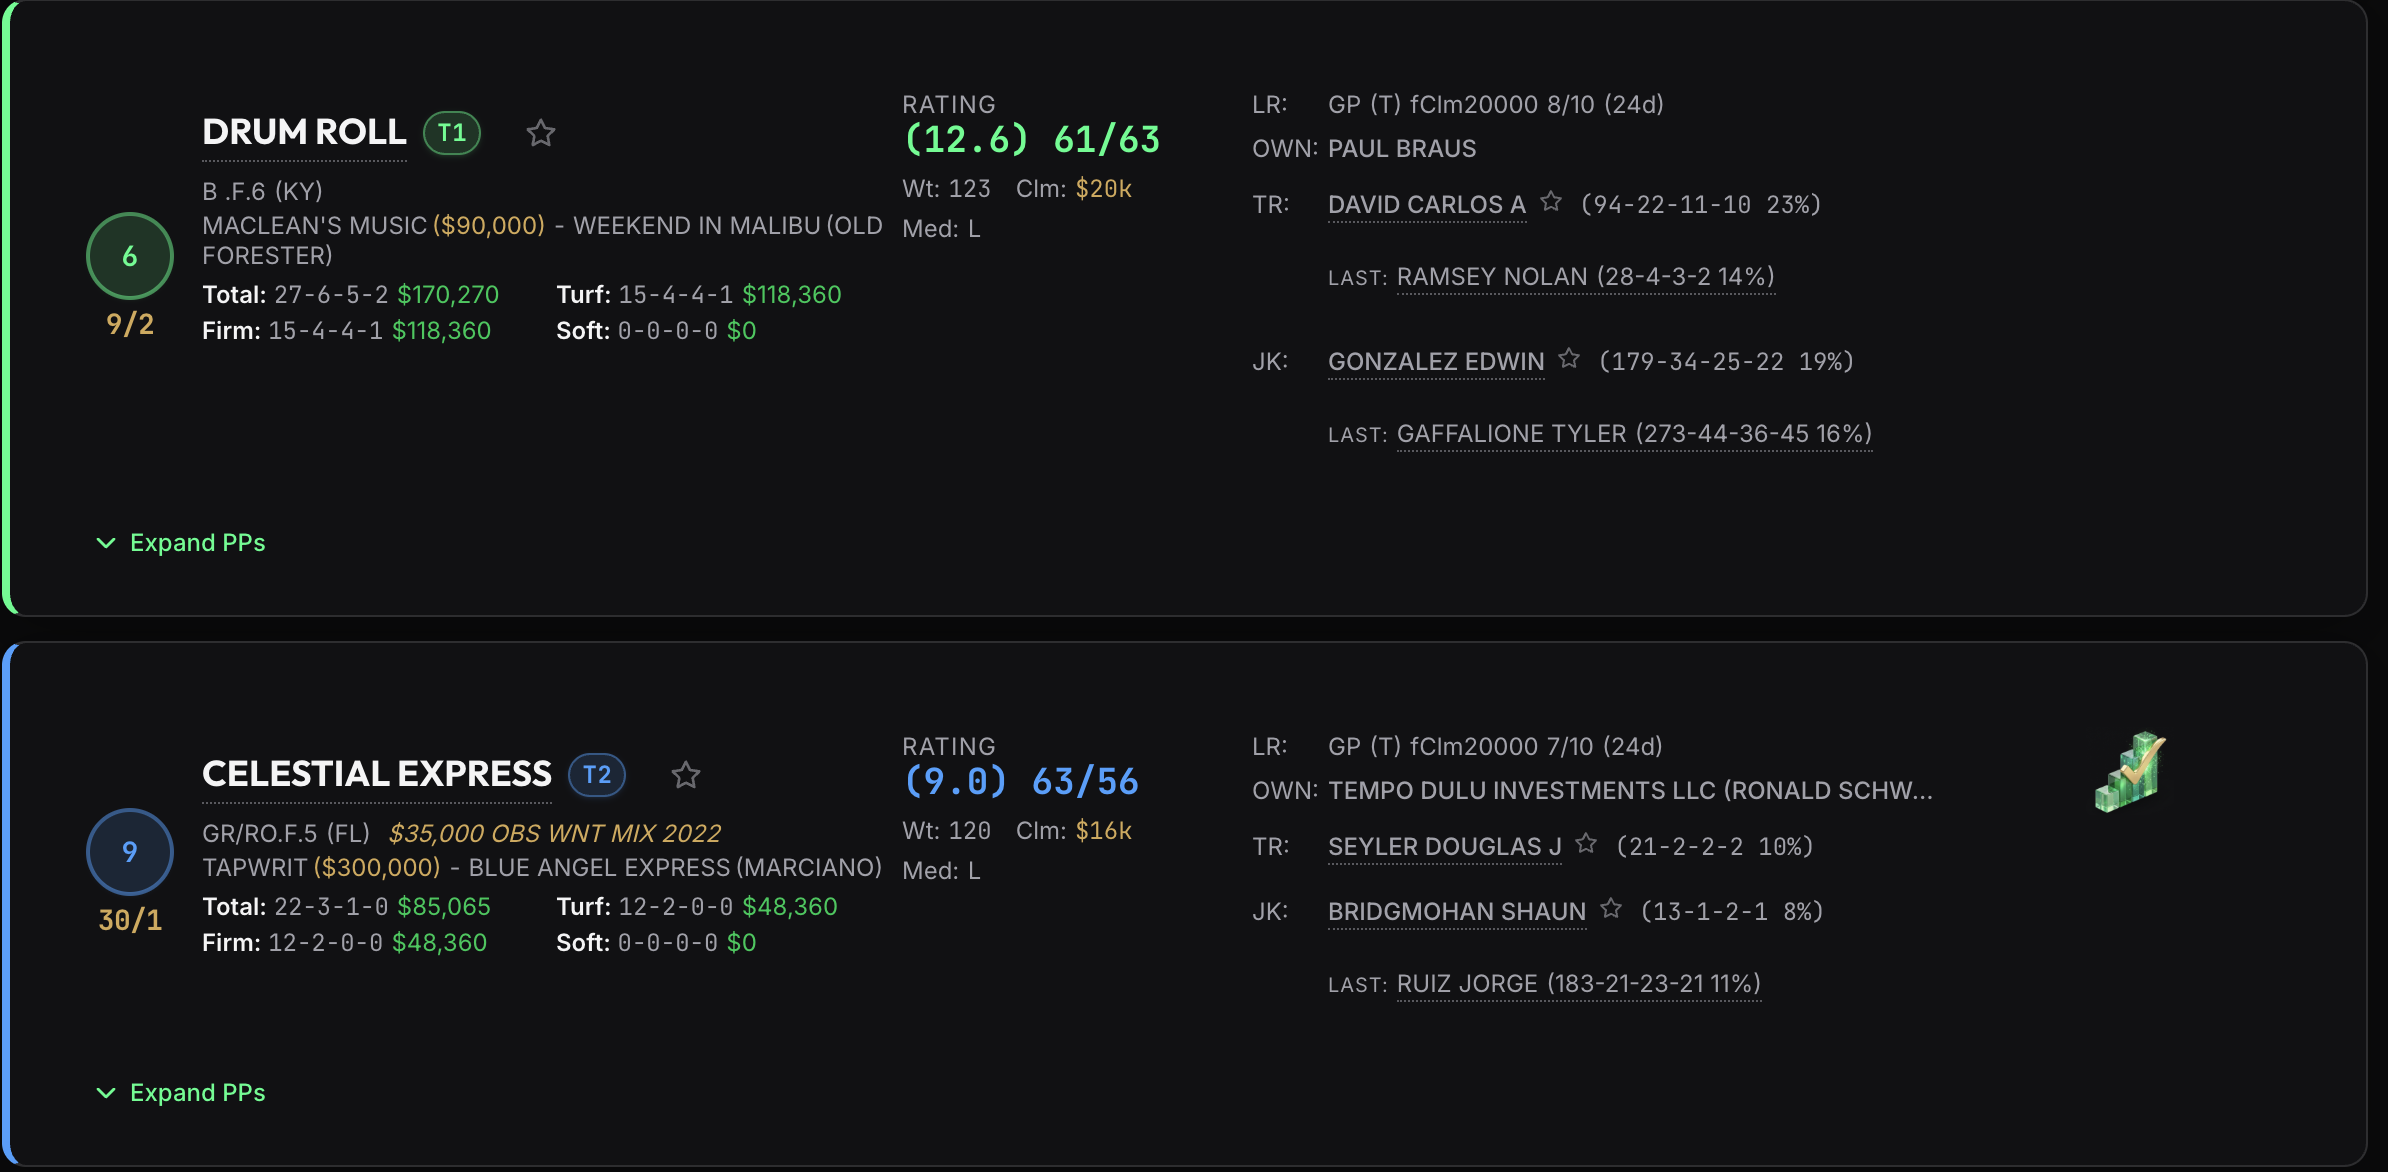Screen dimensions: 2388x1172
Task: Click Celestial Express rating 63/56
Action: 1085,781
